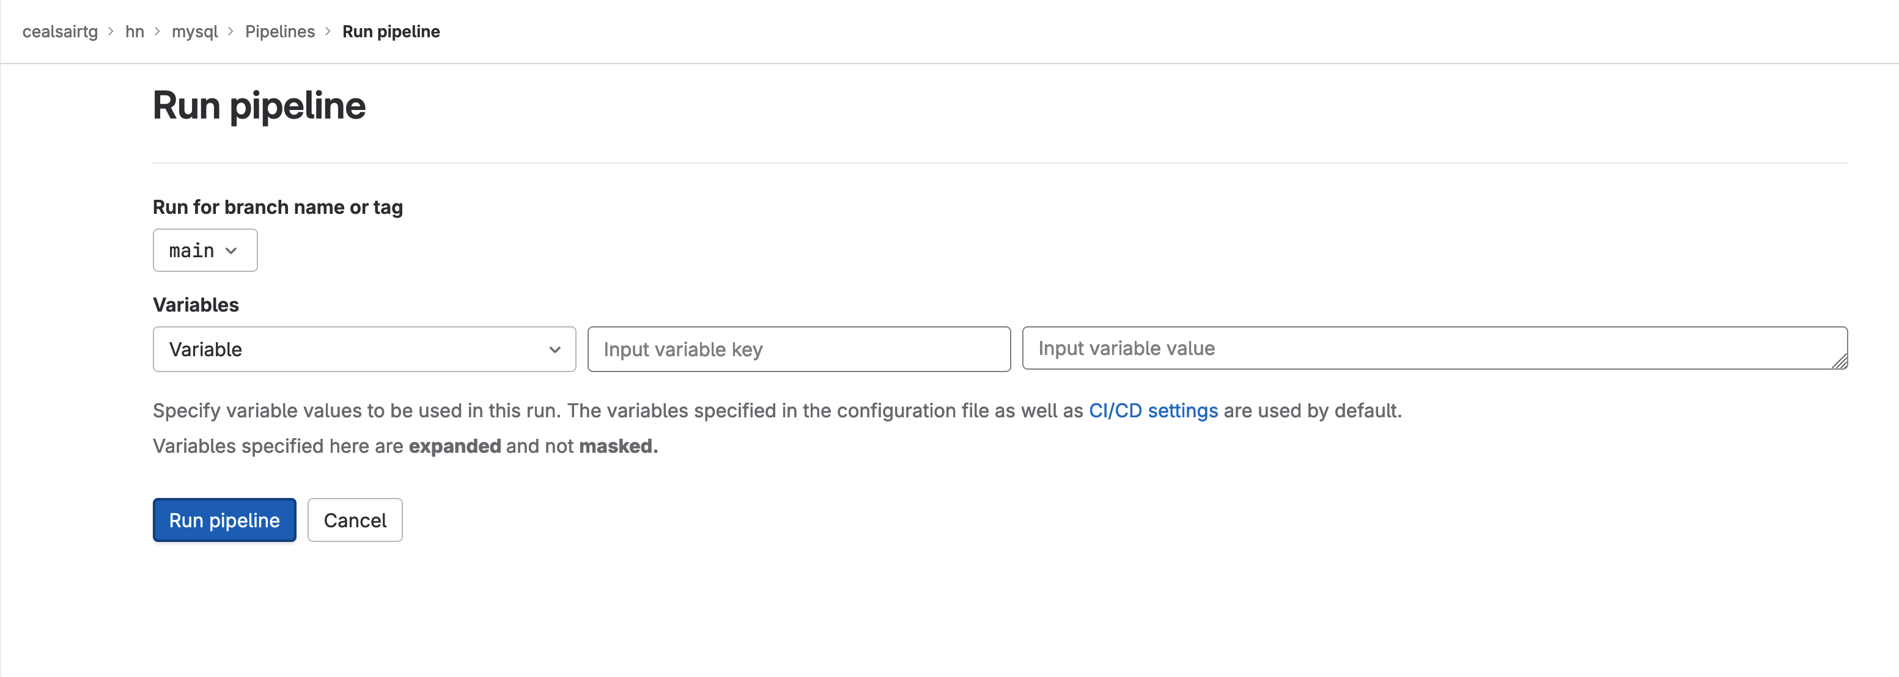Viewport: 1899px width, 677px height.
Task: Grab the value textarea resize handle
Action: pyautogui.click(x=1840, y=362)
